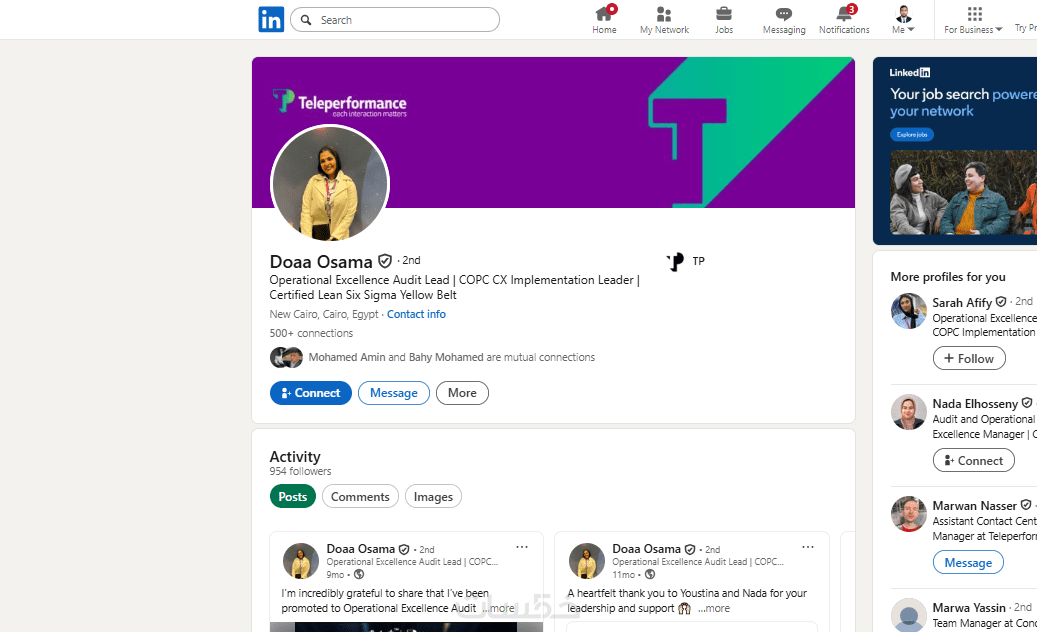Screen dimensions: 1037x632
Task: Expand …more on the Youstina thank-you post
Action: coord(714,608)
